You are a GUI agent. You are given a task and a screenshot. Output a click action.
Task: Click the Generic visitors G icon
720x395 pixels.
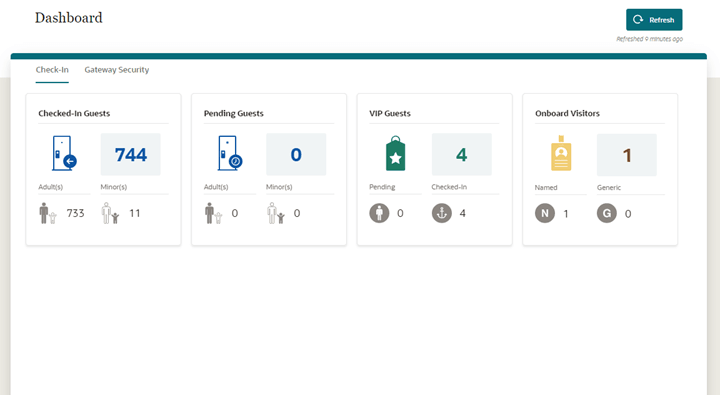(x=607, y=214)
